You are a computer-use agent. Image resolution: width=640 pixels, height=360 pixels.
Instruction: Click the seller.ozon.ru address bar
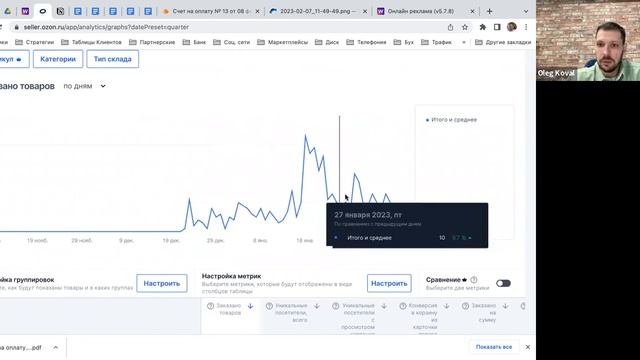tap(229, 27)
